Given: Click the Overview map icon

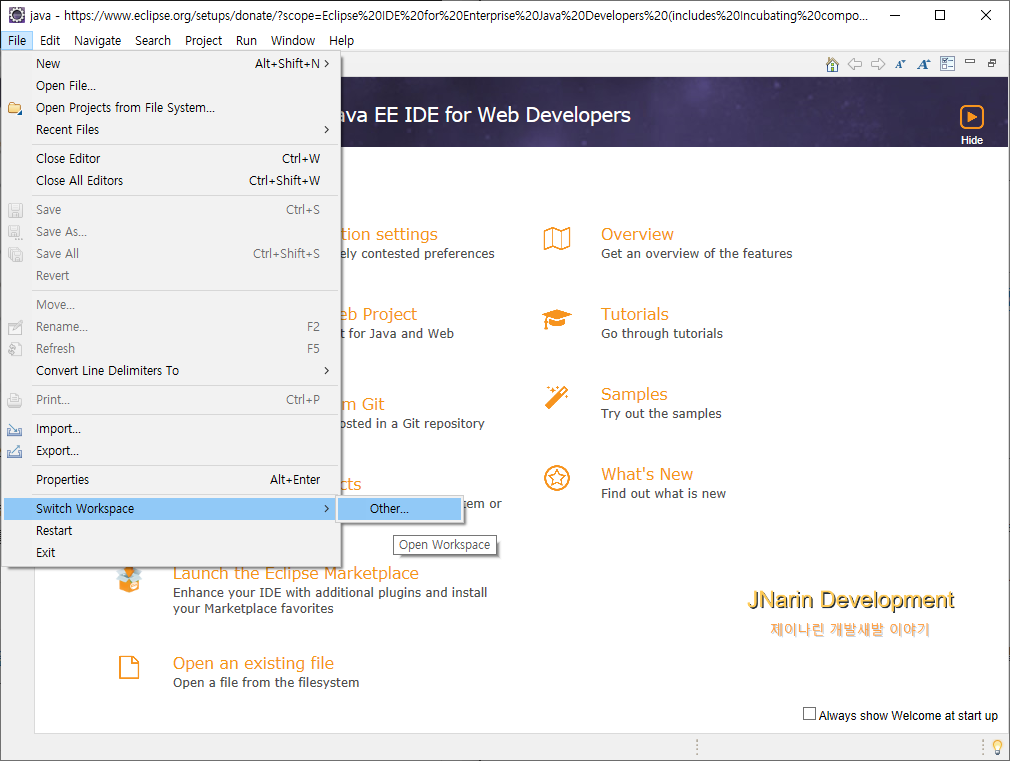Looking at the screenshot, I should pos(557,238).
